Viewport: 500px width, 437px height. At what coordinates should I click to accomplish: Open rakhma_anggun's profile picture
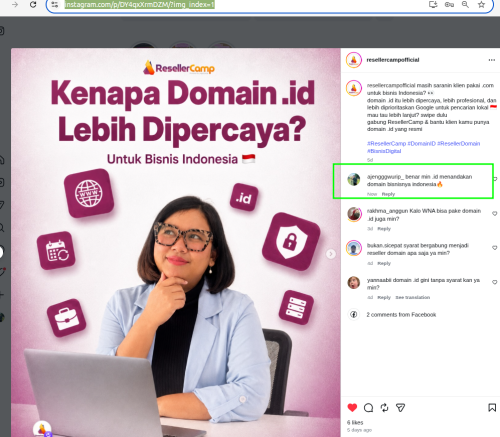pos(354,214)
